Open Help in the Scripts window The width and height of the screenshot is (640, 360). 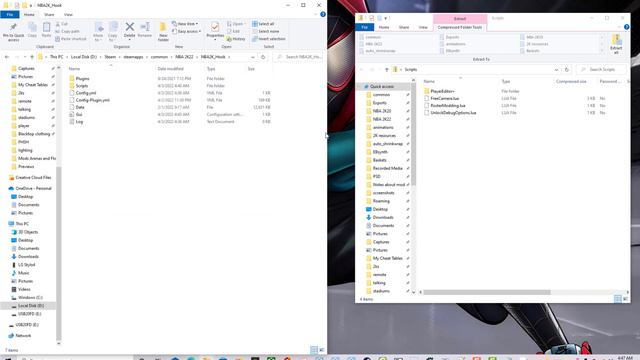(x=627, y=27)
